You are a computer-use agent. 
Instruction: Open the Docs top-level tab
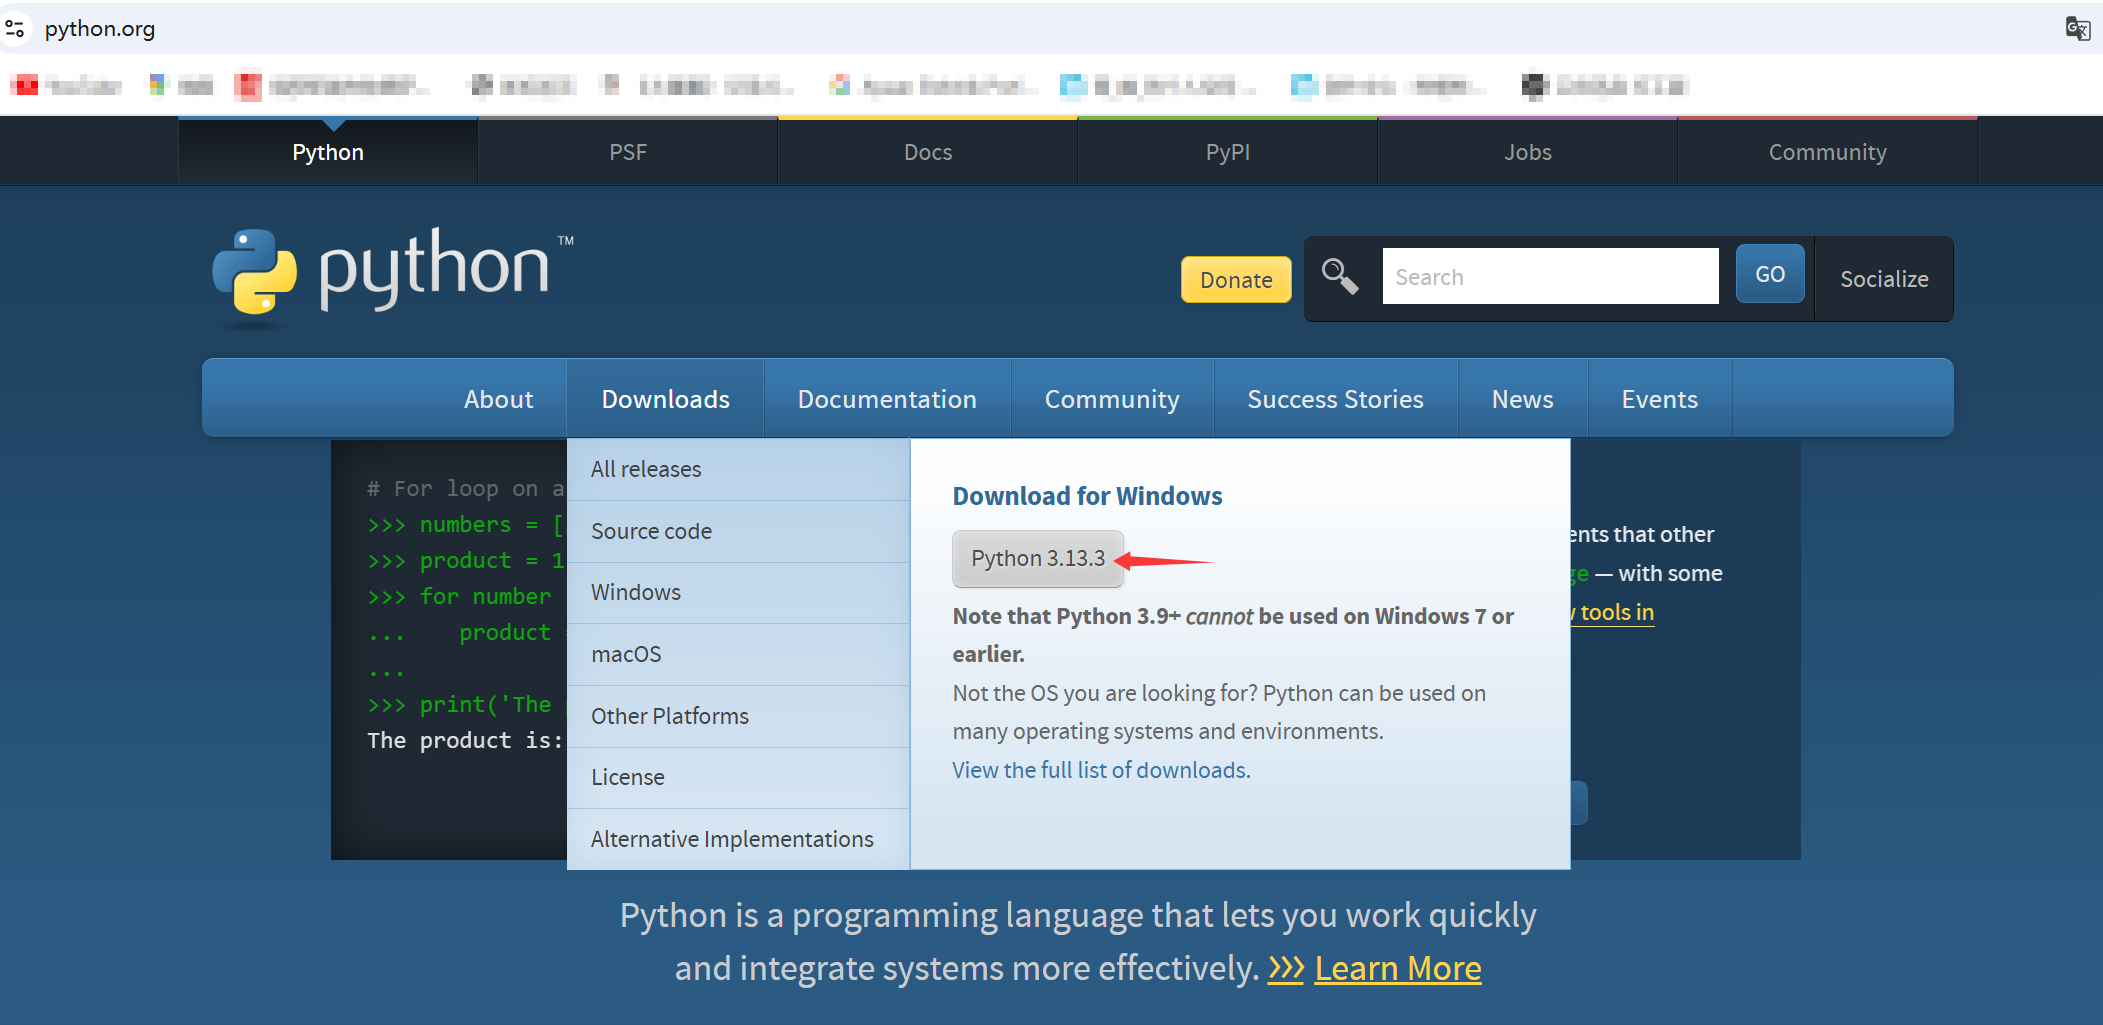[x=928, y=152]
